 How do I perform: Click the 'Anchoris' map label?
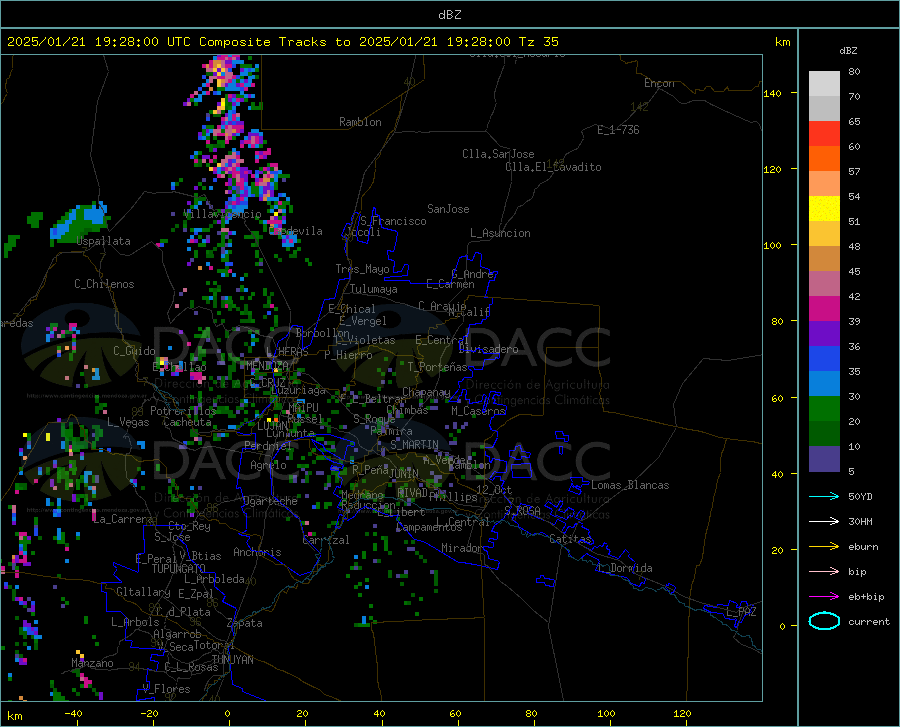pos(257,552)
